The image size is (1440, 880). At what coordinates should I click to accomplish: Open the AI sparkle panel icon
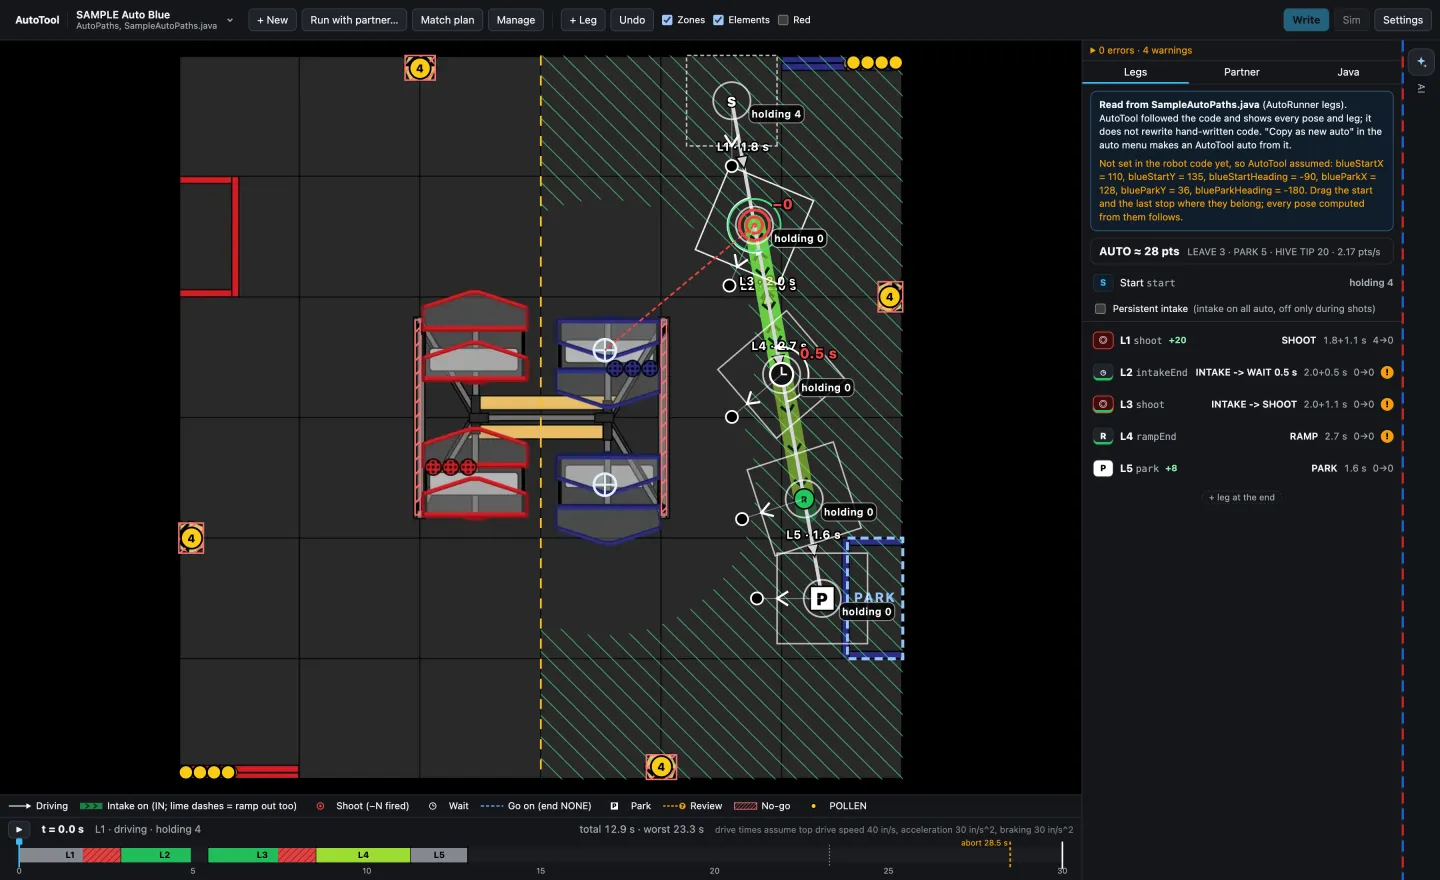[1421, 62]
